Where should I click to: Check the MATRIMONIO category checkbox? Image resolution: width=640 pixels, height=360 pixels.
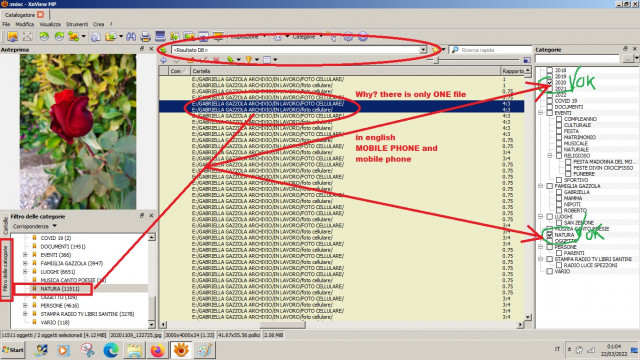(559, 138)
